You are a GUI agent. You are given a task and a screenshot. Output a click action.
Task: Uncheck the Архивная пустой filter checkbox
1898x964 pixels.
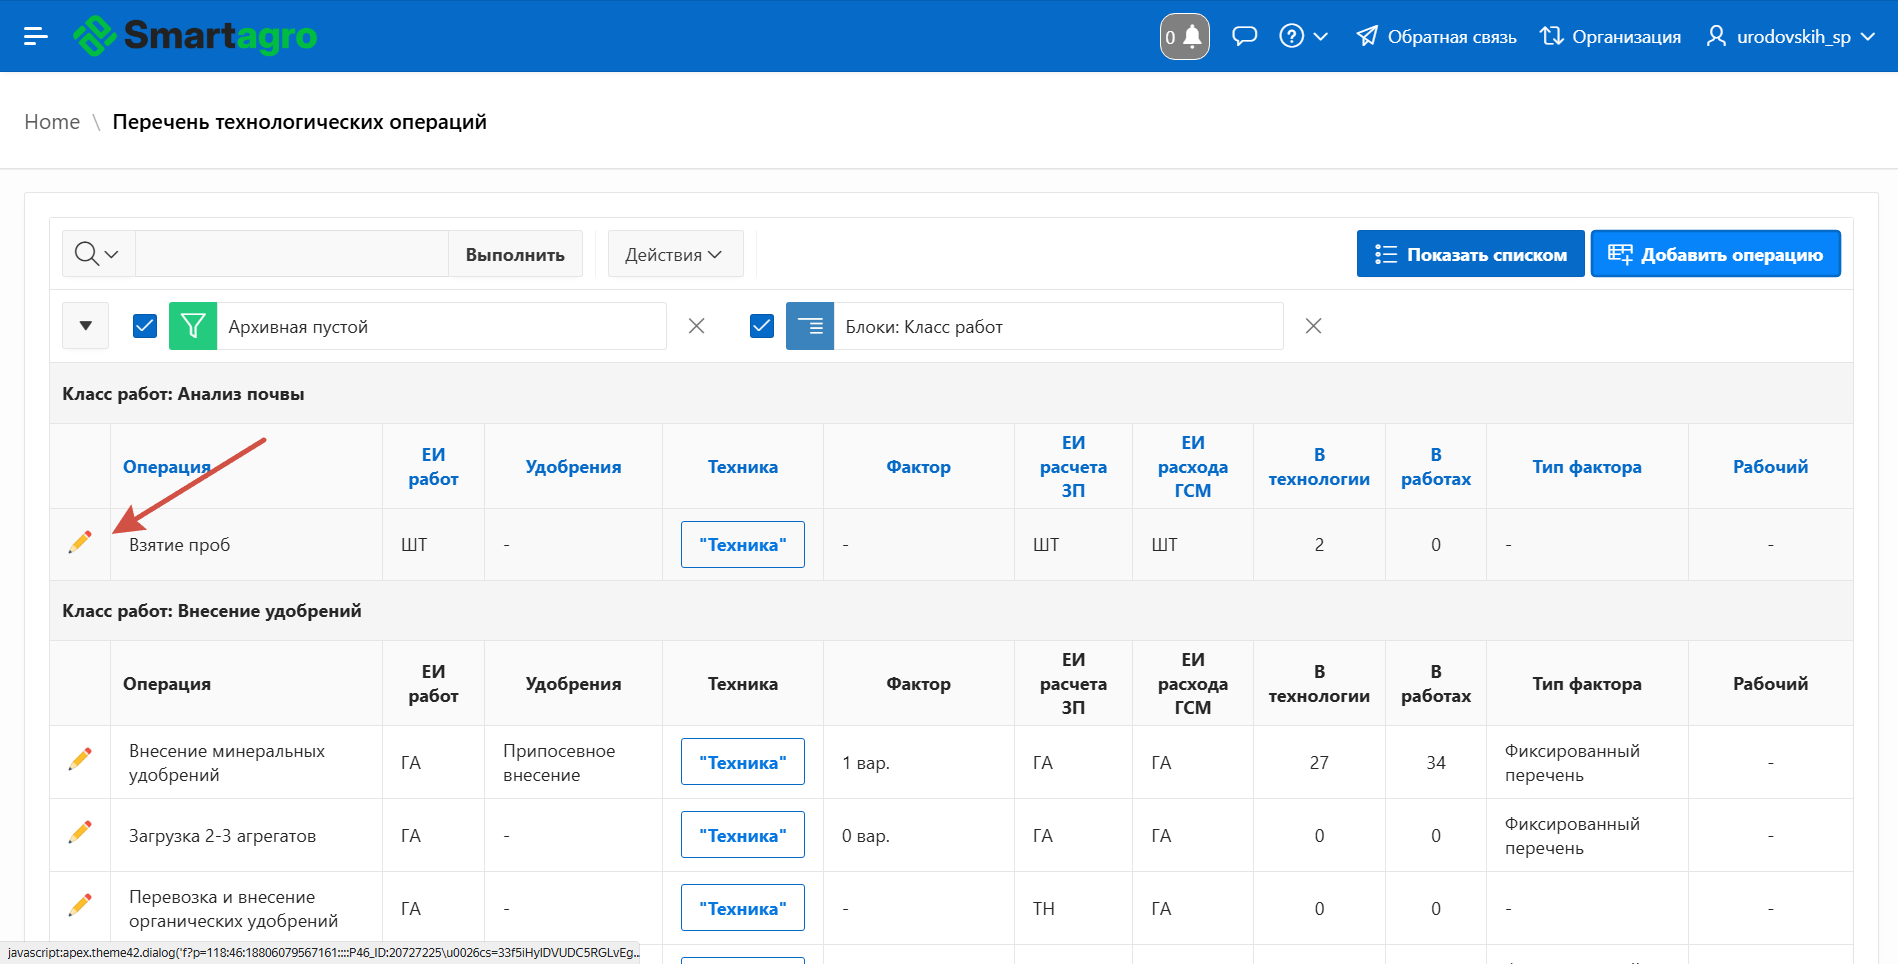click(x=145, y=326)
